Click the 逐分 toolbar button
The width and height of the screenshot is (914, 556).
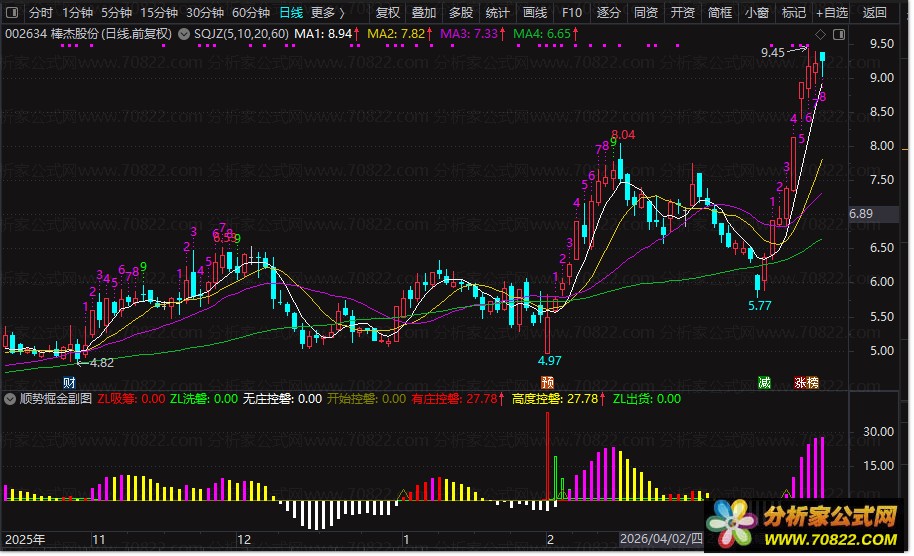click(609, 12)
